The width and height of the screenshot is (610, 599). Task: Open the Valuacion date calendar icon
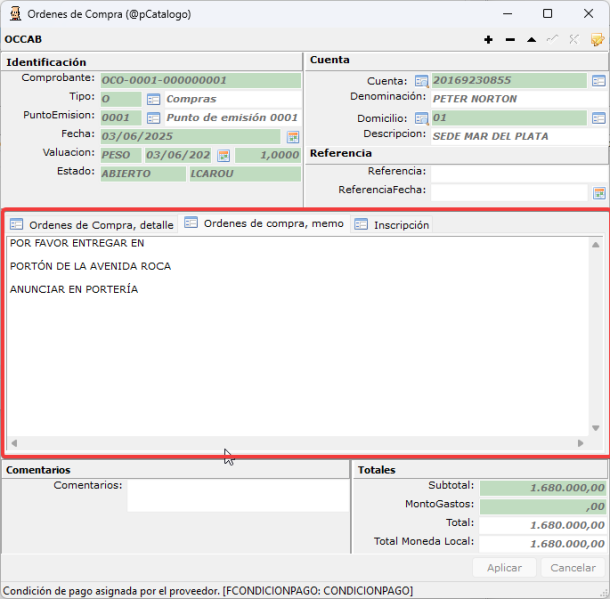pyautogui.click(x=223, y=155)
